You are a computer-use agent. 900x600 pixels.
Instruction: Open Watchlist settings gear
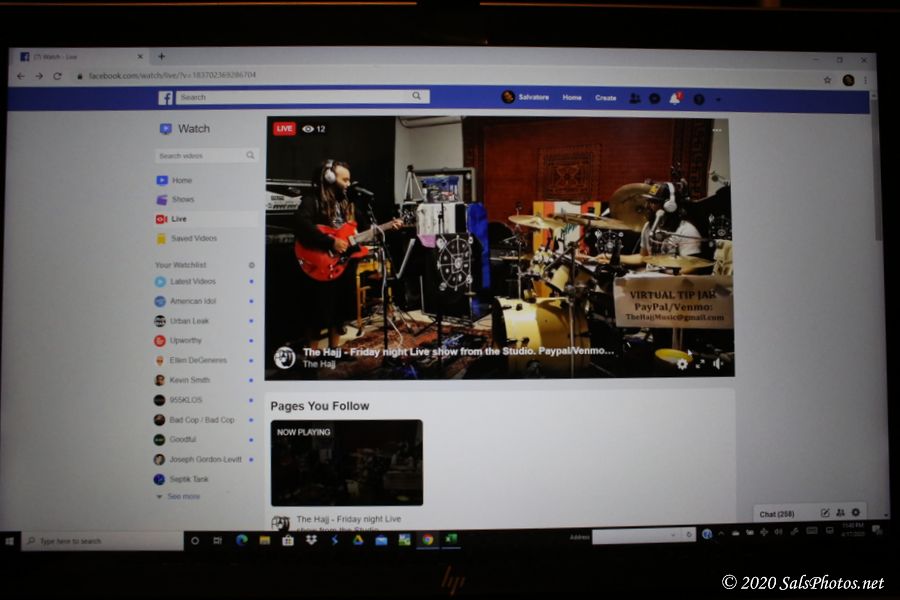(251, 265)
